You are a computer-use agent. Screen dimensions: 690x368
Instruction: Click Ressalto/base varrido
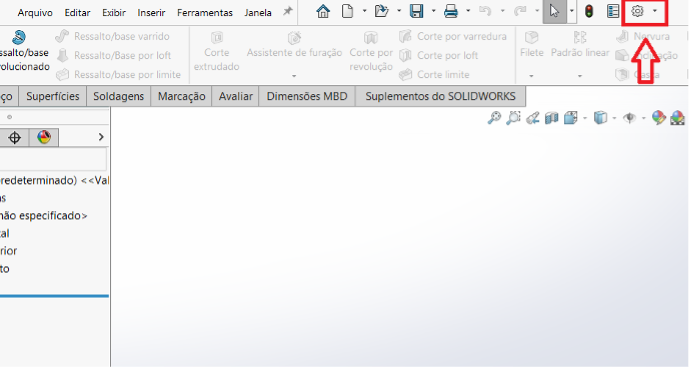113,36
